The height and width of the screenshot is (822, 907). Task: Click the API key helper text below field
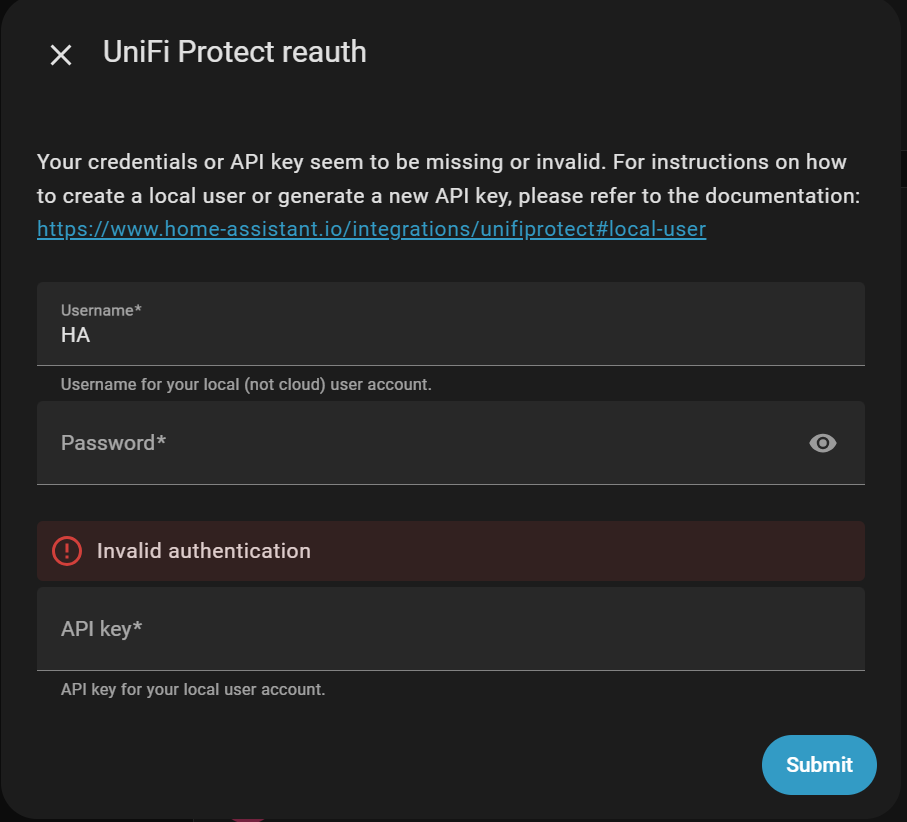(193, 689)
